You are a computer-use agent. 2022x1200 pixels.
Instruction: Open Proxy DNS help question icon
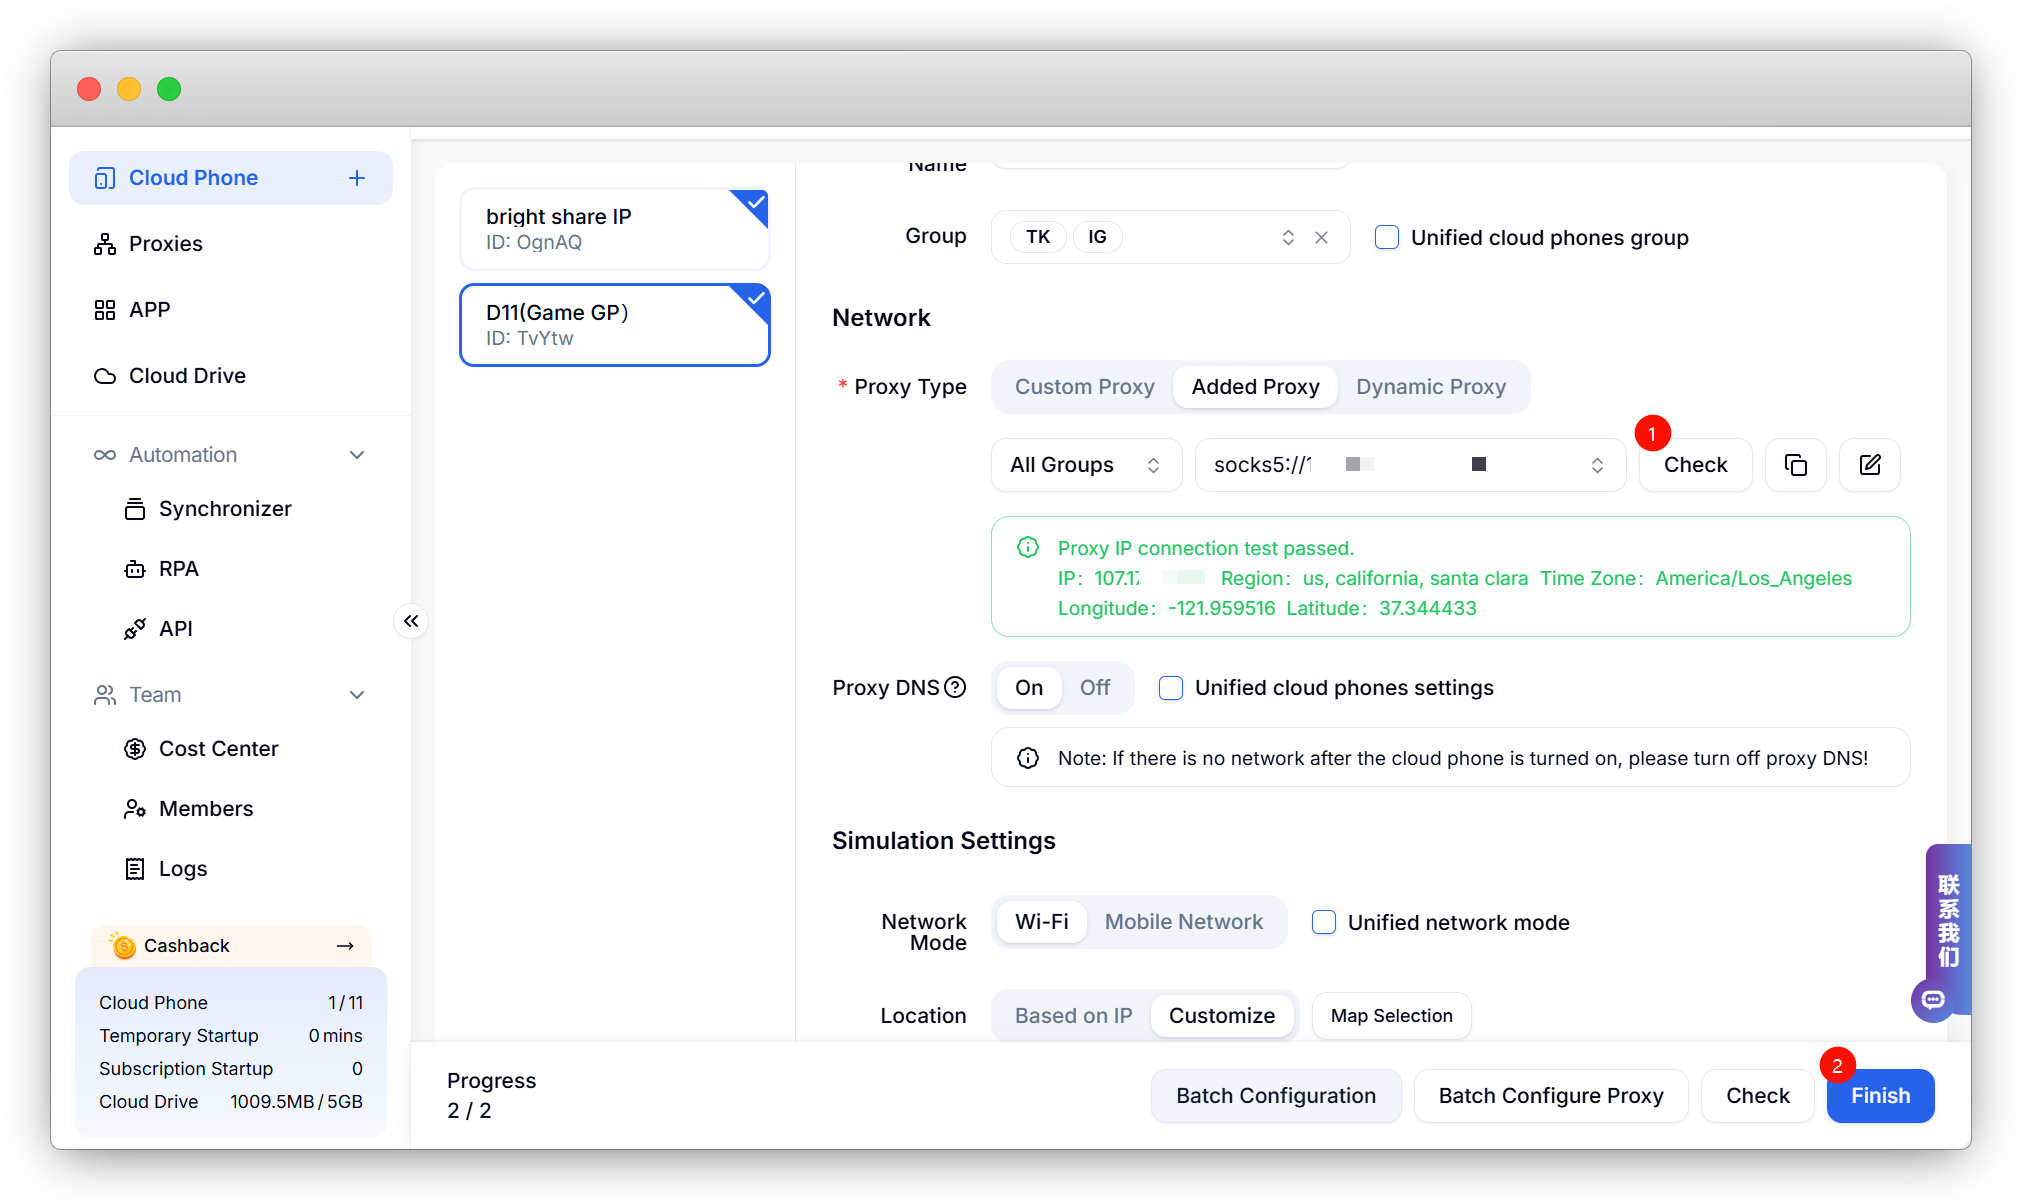pos(955,687)
